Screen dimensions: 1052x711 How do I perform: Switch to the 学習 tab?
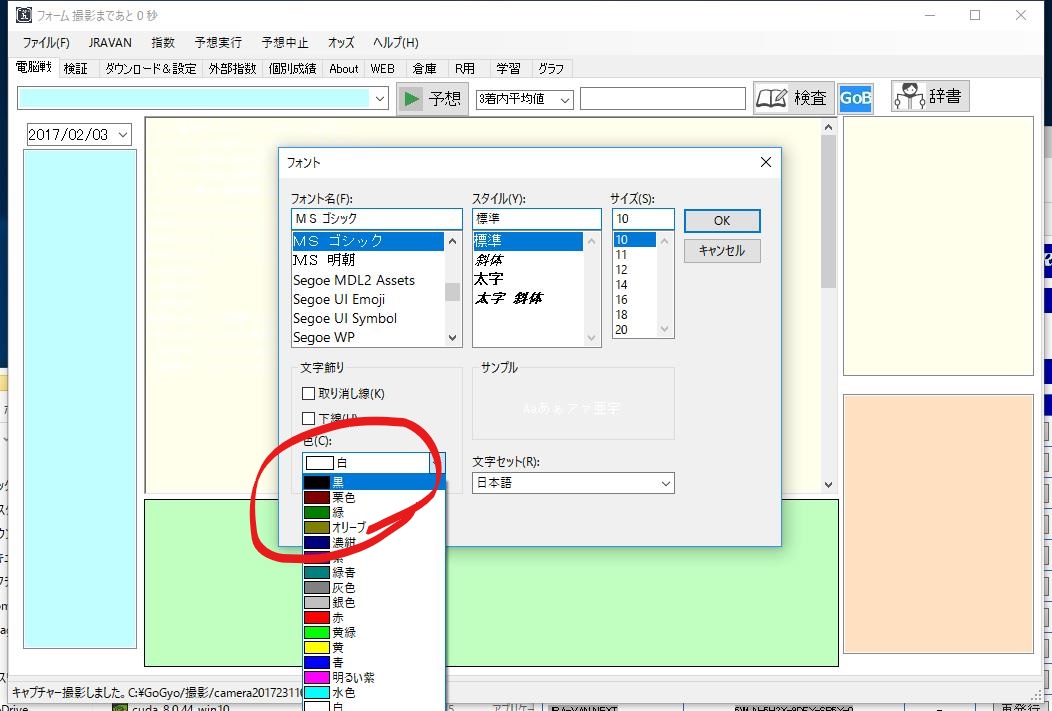coord(508,68)
